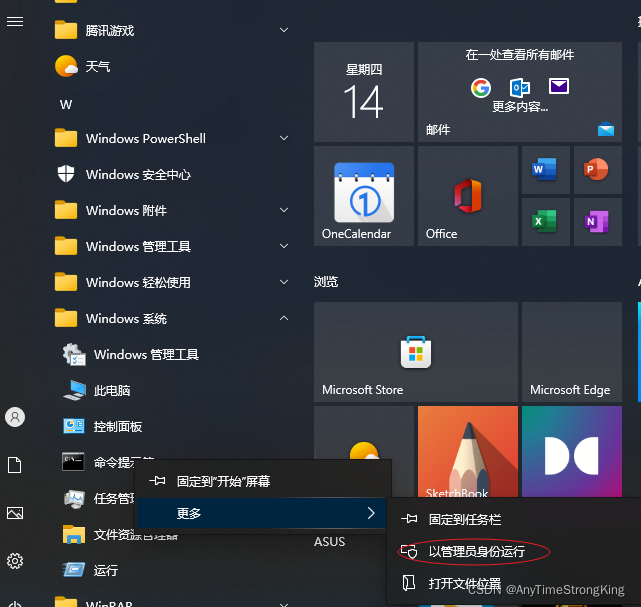The height and width of the screenshot is (607, 641).
Task: Open the Documents icon in left sidebar
Action: point(15,465)
